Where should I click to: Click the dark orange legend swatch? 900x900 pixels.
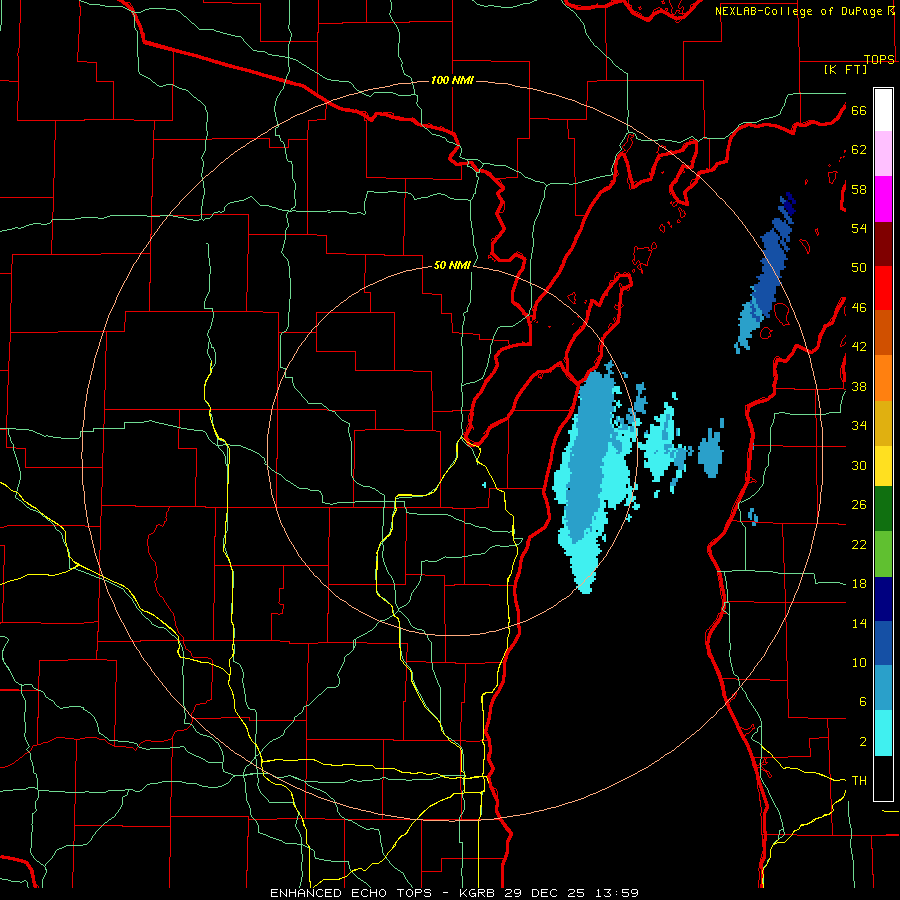point(883,332)
